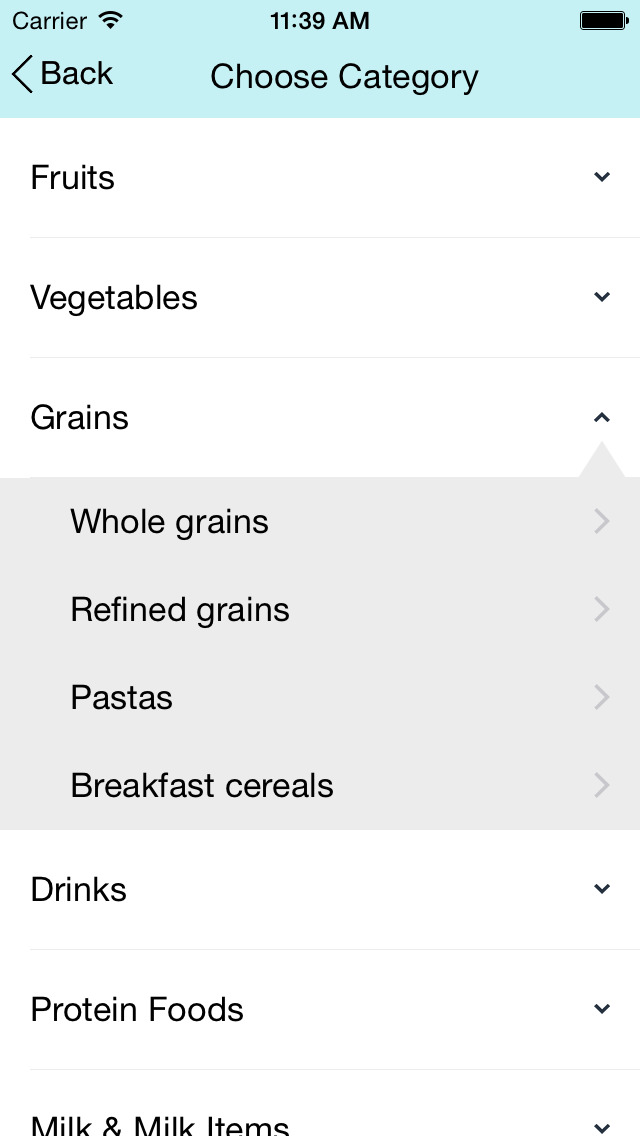Tap the Drinks category label
This screenshot has height=1136, width=640.
(x=78, y=889)
